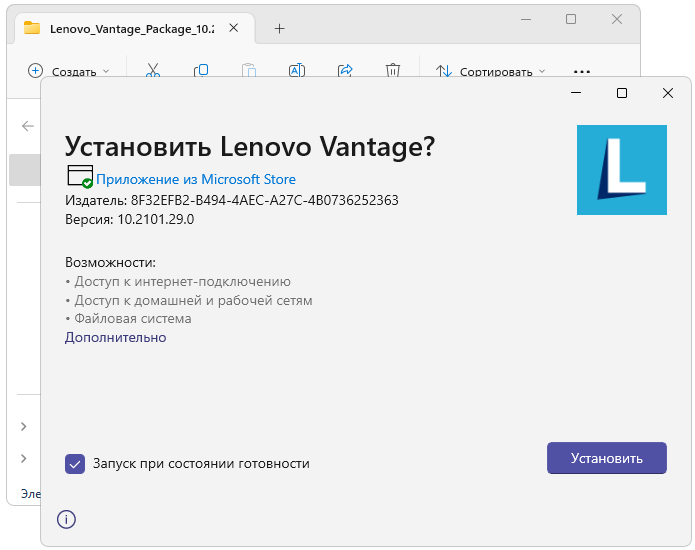The height and width of the screenshot is (550, 695).
Task: Go back using the Explorer back arrow
Action: coord(27,126)
